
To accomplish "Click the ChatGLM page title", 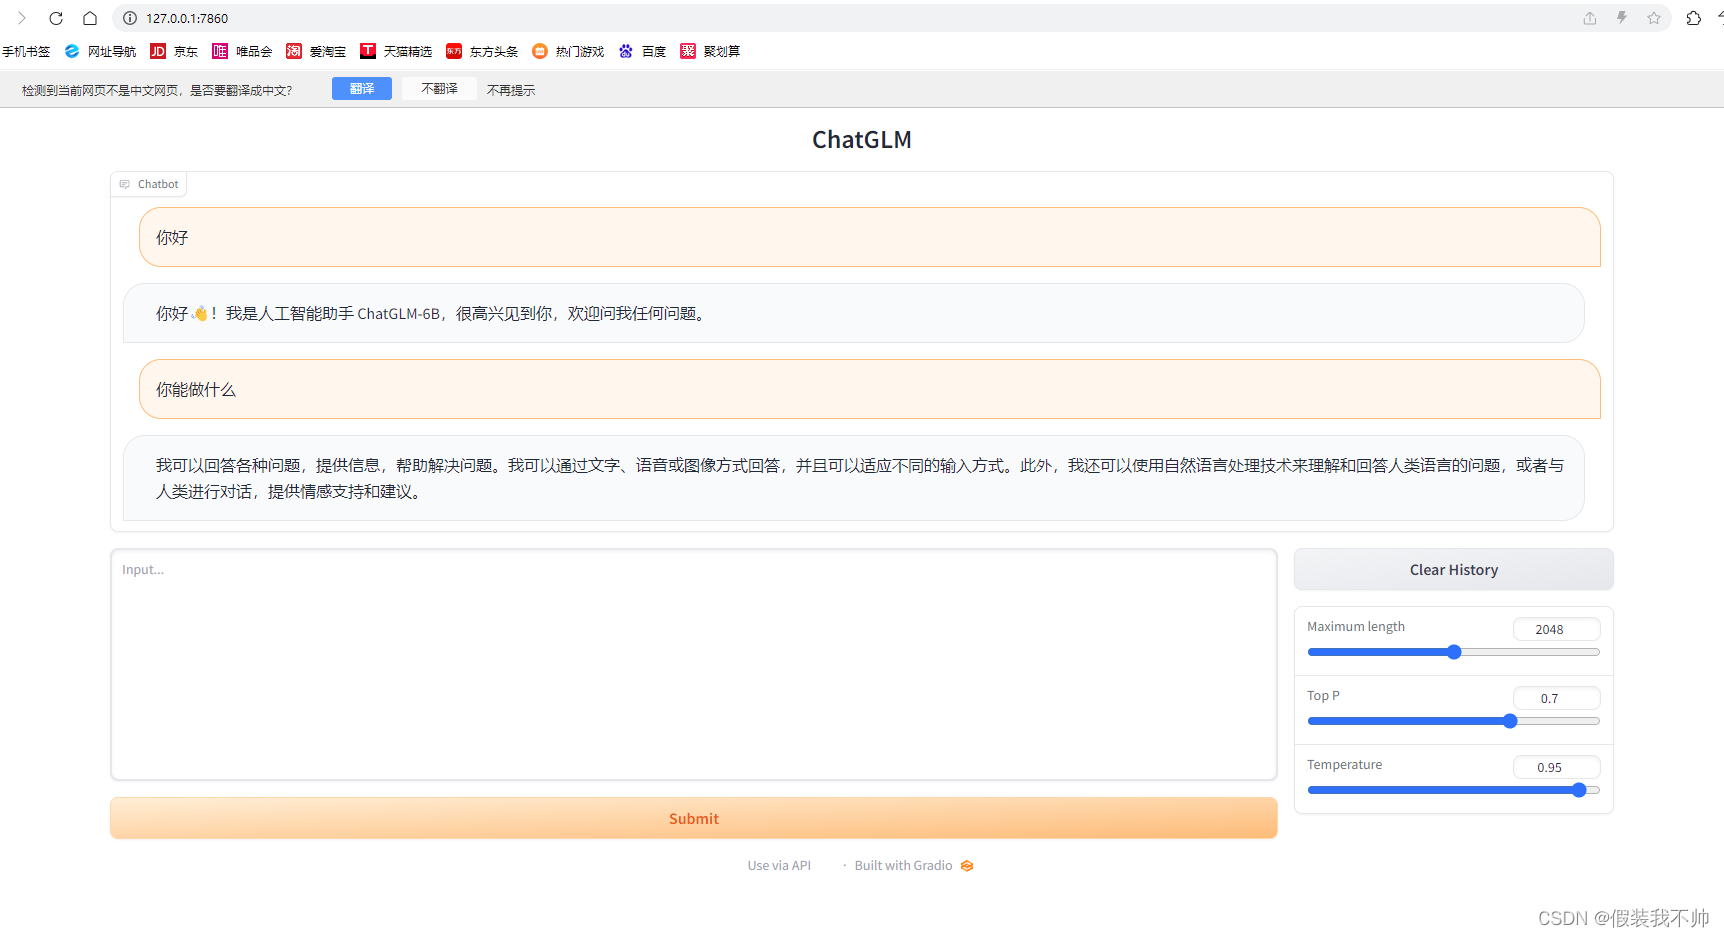I will tap(861, 140).
